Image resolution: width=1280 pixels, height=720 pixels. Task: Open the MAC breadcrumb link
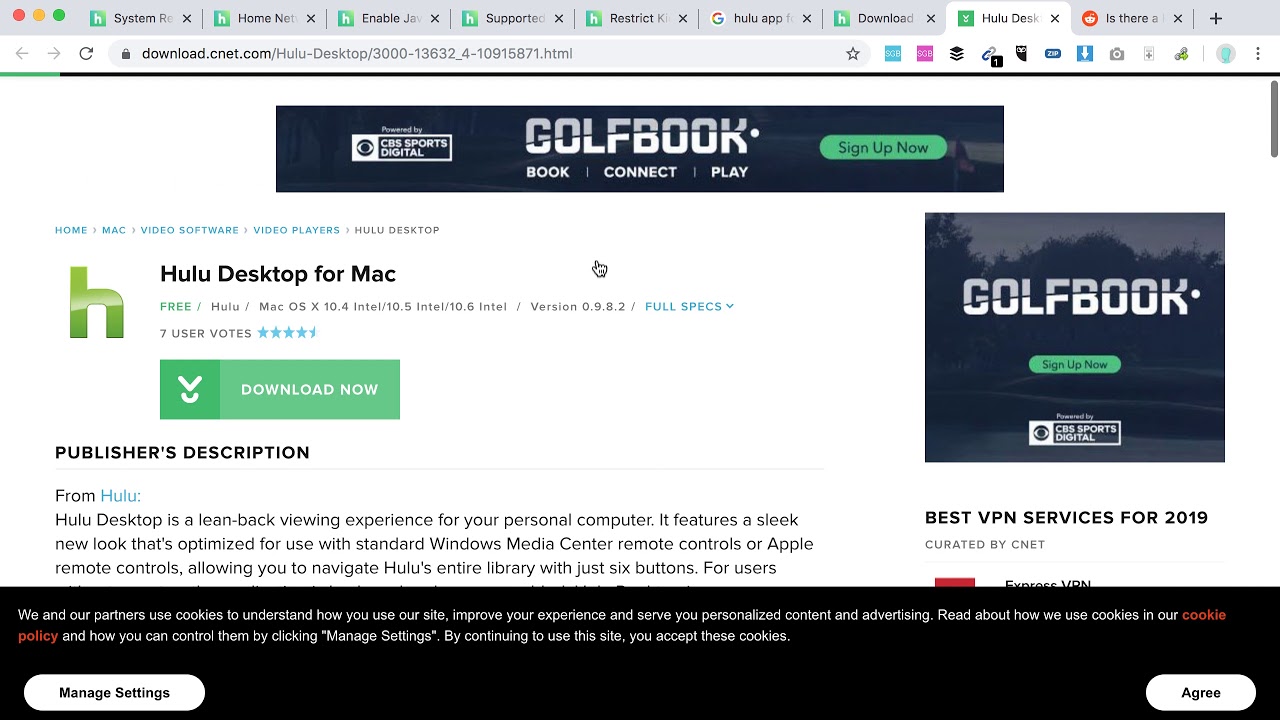[114, 230]
